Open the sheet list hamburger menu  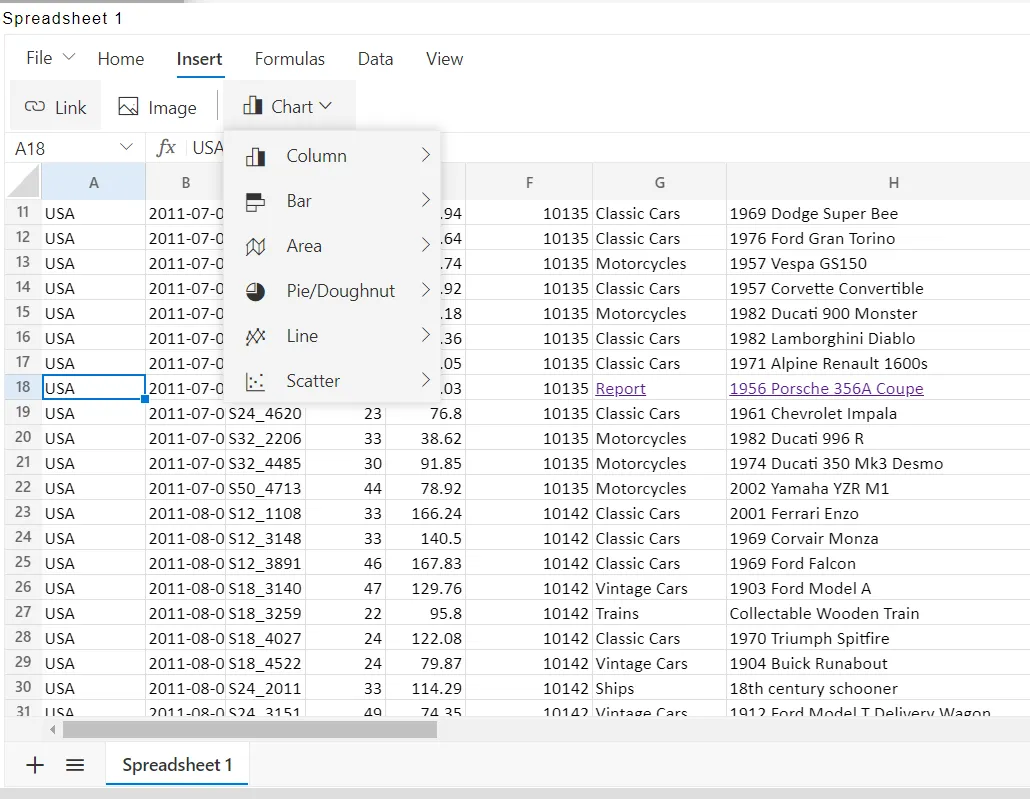click(x=75, y=764)
